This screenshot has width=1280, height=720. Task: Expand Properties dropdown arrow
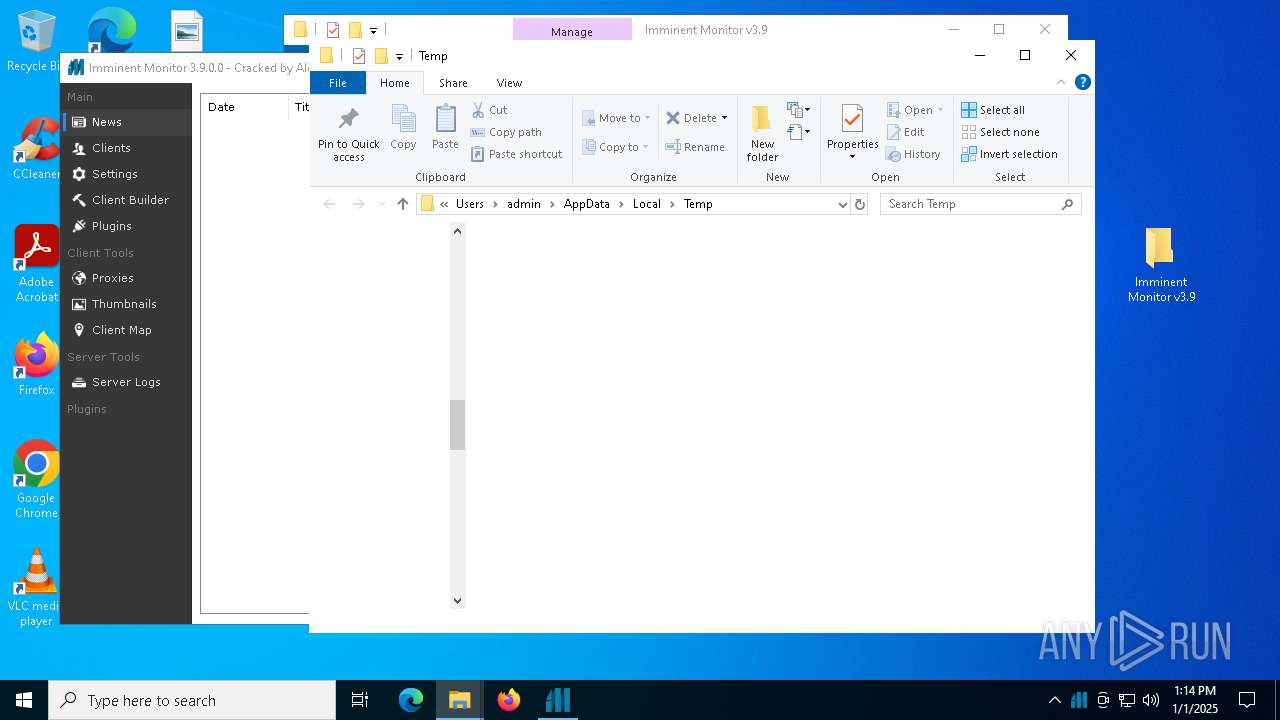pos(852,156)
